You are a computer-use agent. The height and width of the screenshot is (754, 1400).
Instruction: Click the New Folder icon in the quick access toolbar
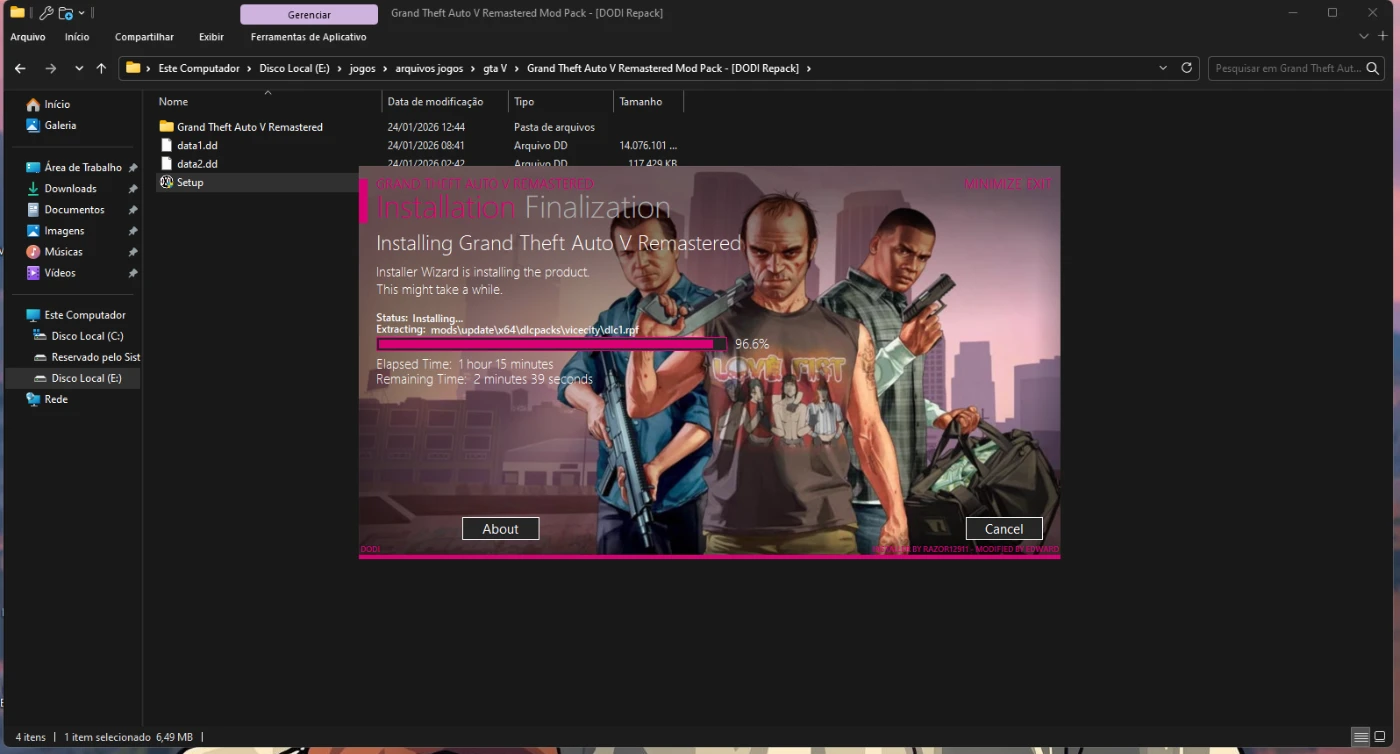pos(65,13)
